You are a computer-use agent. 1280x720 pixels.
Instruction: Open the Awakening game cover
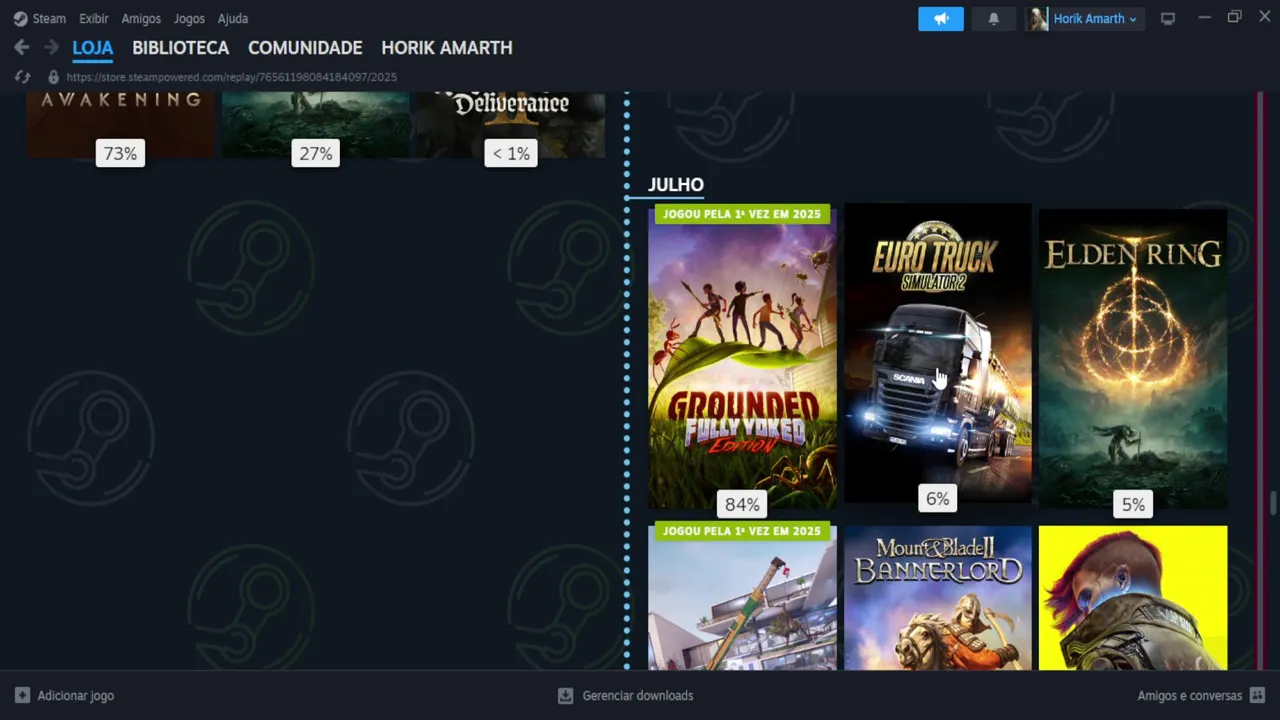pos(120,124)
